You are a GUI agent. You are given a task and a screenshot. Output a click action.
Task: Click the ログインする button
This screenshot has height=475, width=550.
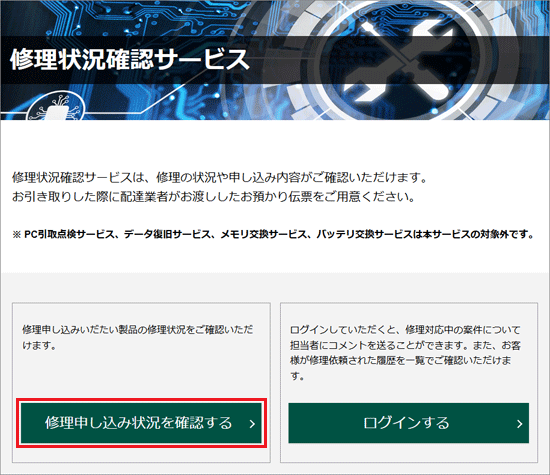pyautogui.click(x=409, y=423)
